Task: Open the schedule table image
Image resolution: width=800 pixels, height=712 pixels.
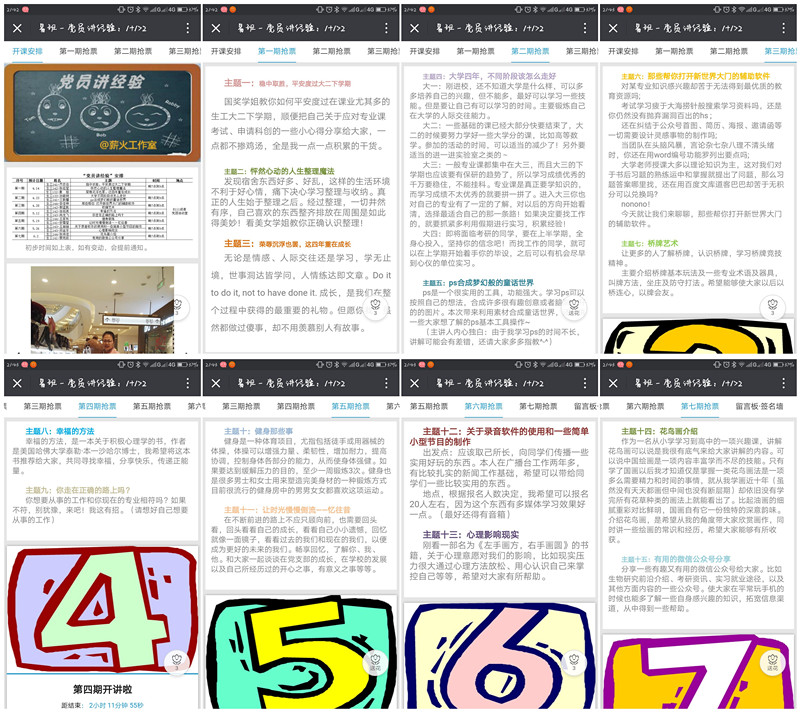Action: coord(100,207)
